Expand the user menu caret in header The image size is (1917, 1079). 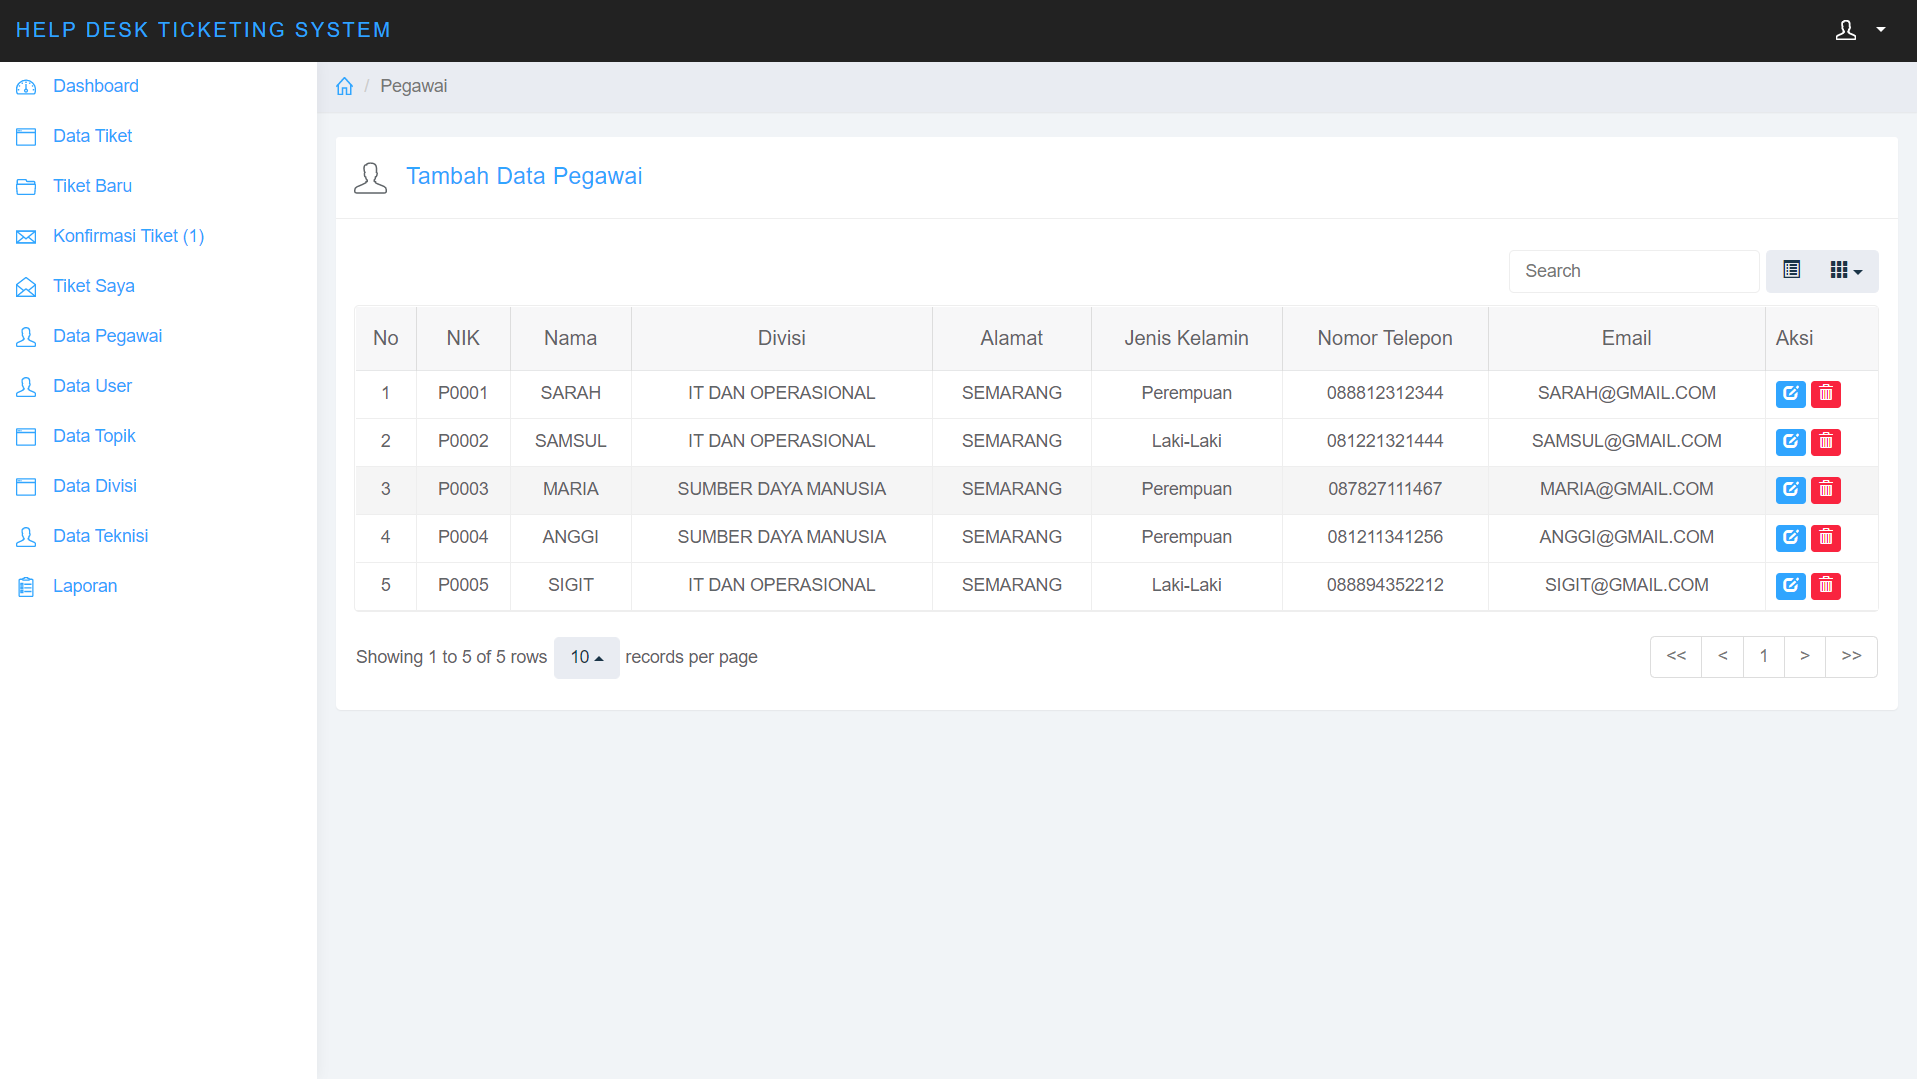[x=1881, y=30]
